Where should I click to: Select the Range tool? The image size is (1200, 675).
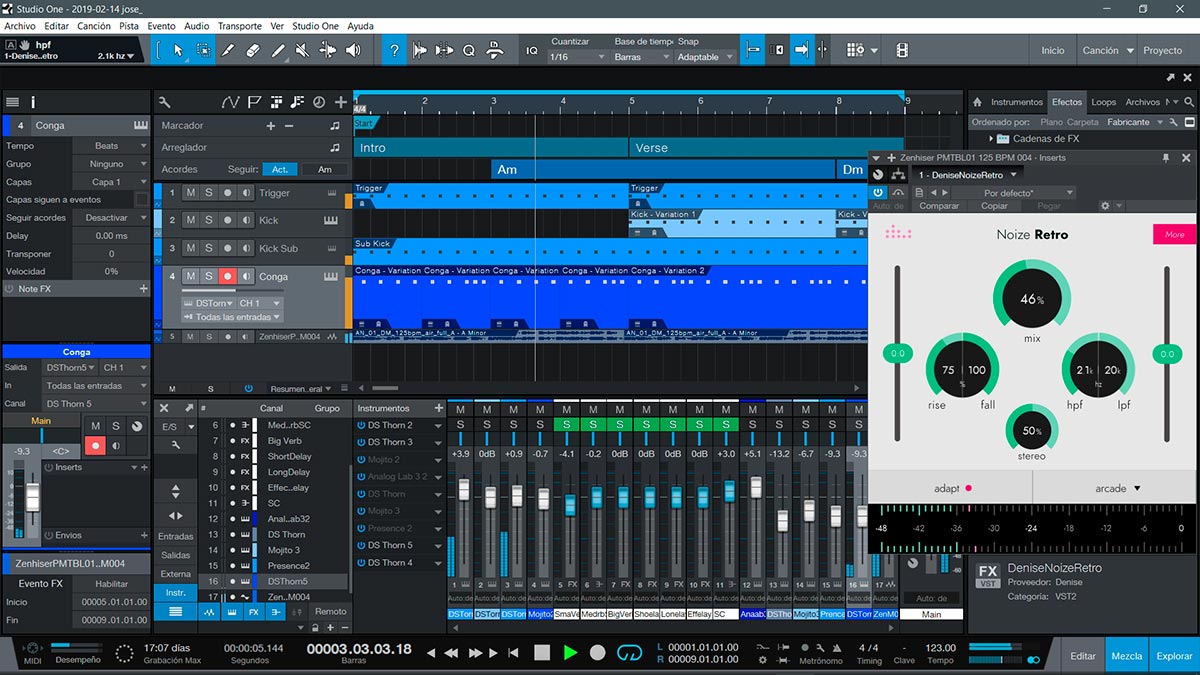204,50
